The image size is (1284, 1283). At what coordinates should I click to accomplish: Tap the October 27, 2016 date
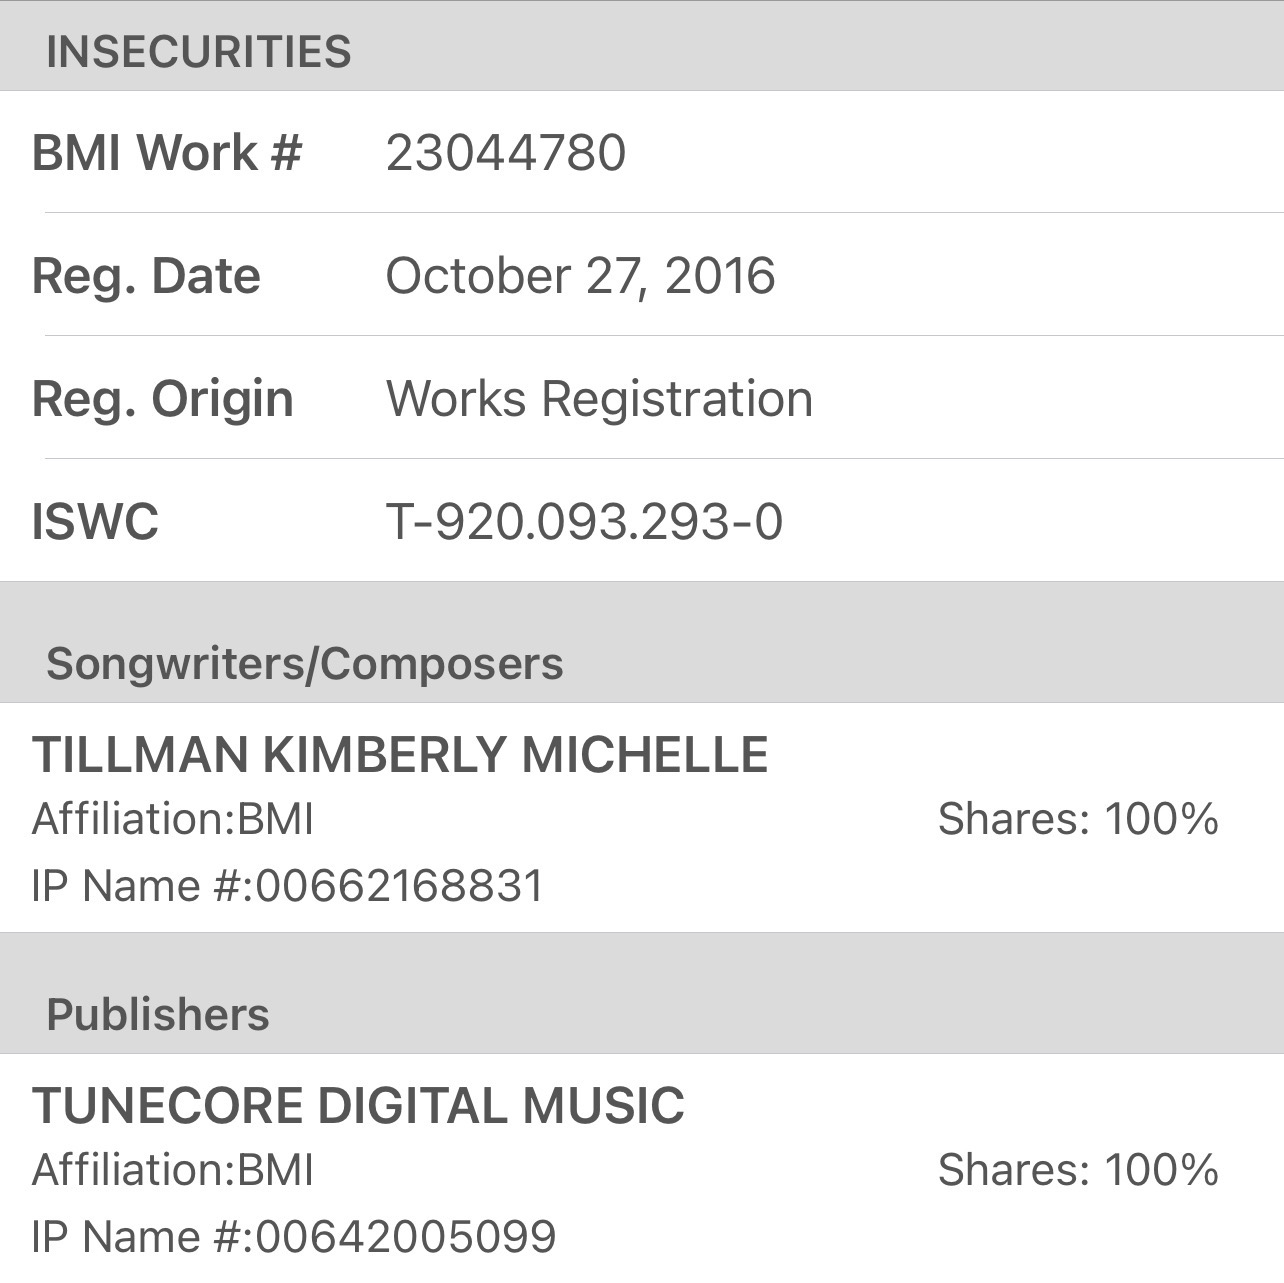[580, 276]
